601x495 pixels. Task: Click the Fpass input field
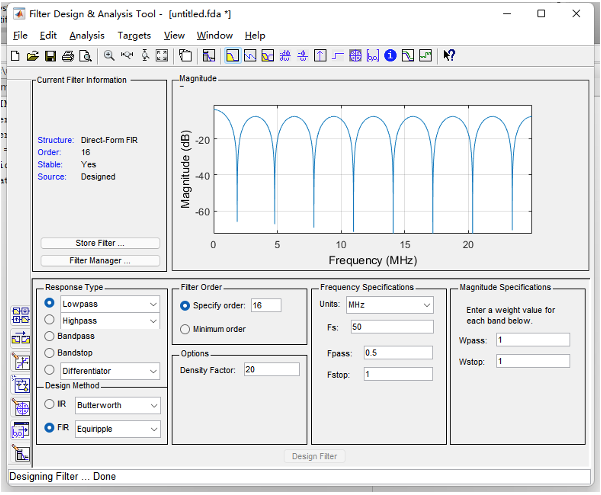coord(398,352)
